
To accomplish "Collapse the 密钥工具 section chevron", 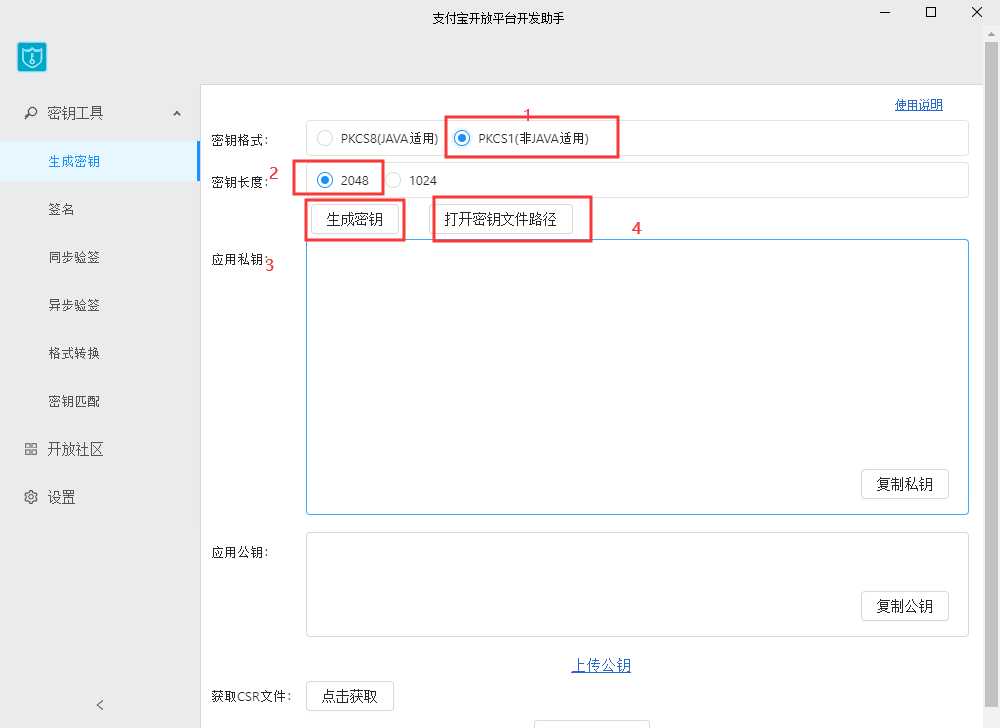I will click(x=177, y=113).
